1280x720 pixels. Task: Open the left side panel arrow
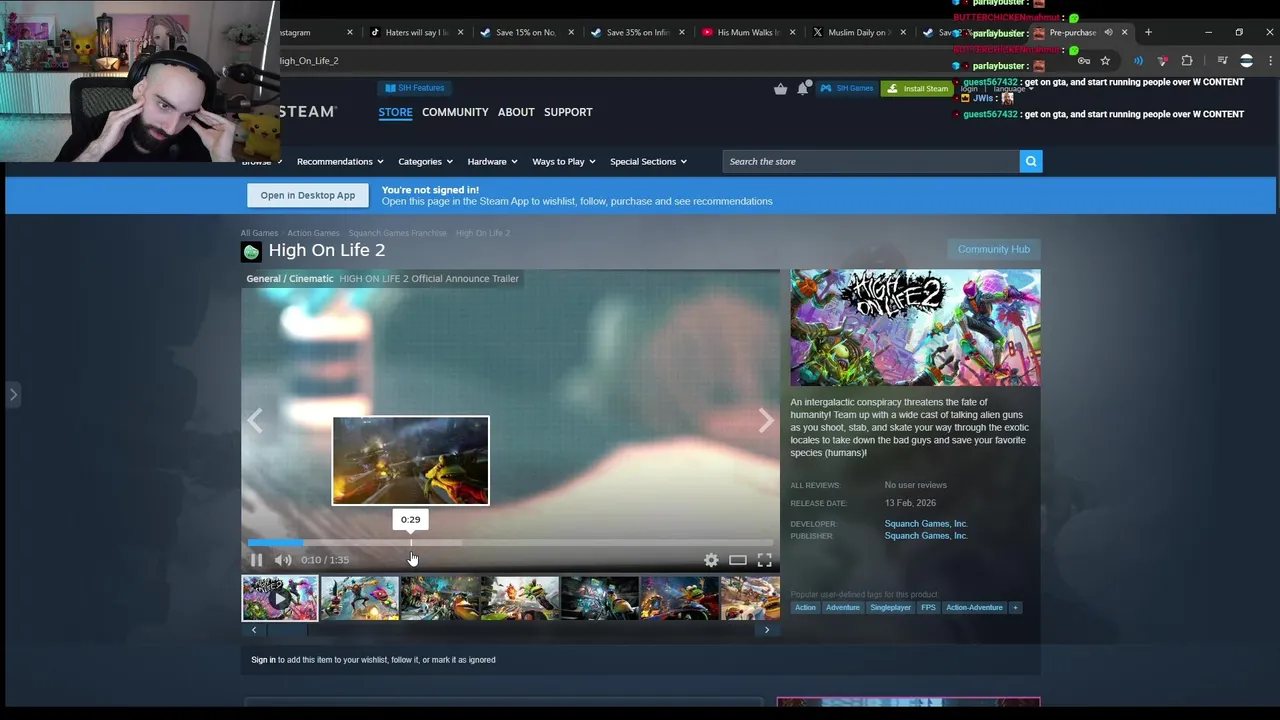[x=13, y=394]
